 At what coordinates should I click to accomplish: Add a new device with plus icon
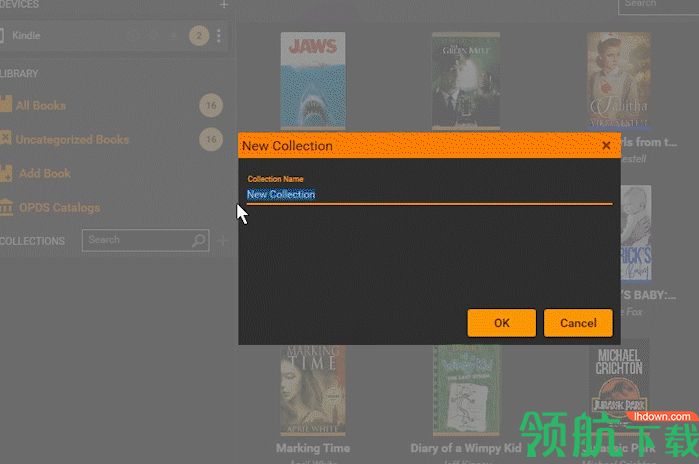click(224, 4)
